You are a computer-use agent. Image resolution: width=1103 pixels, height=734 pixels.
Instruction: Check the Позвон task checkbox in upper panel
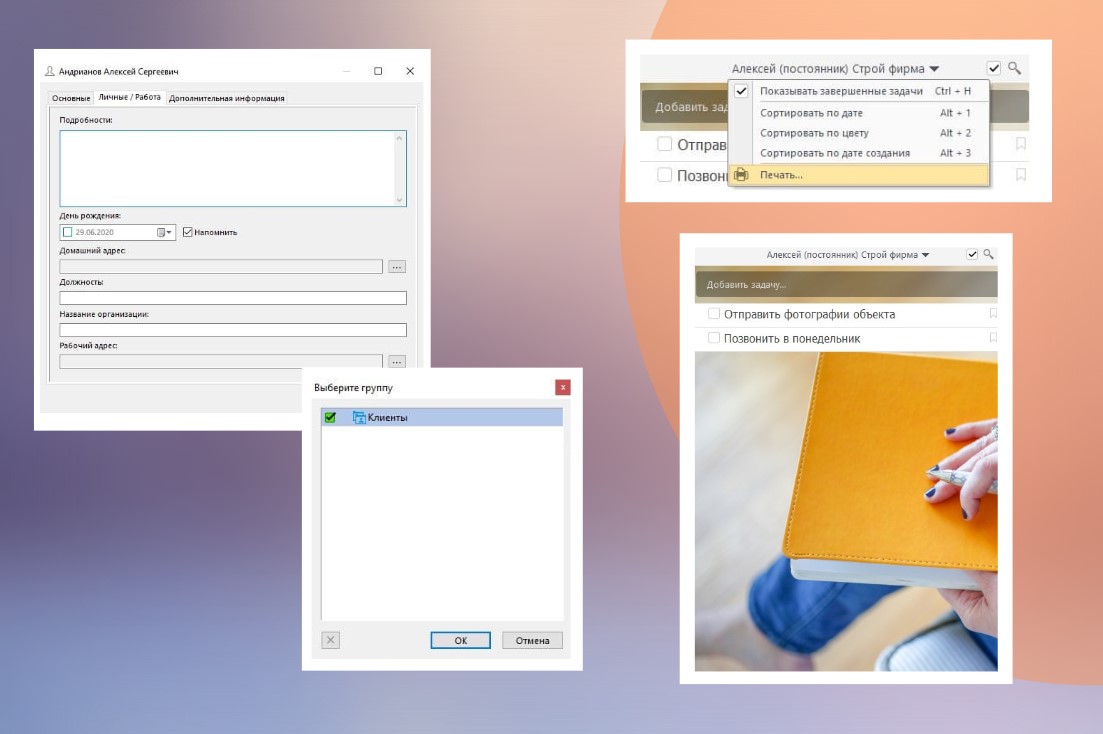[664, 175]
